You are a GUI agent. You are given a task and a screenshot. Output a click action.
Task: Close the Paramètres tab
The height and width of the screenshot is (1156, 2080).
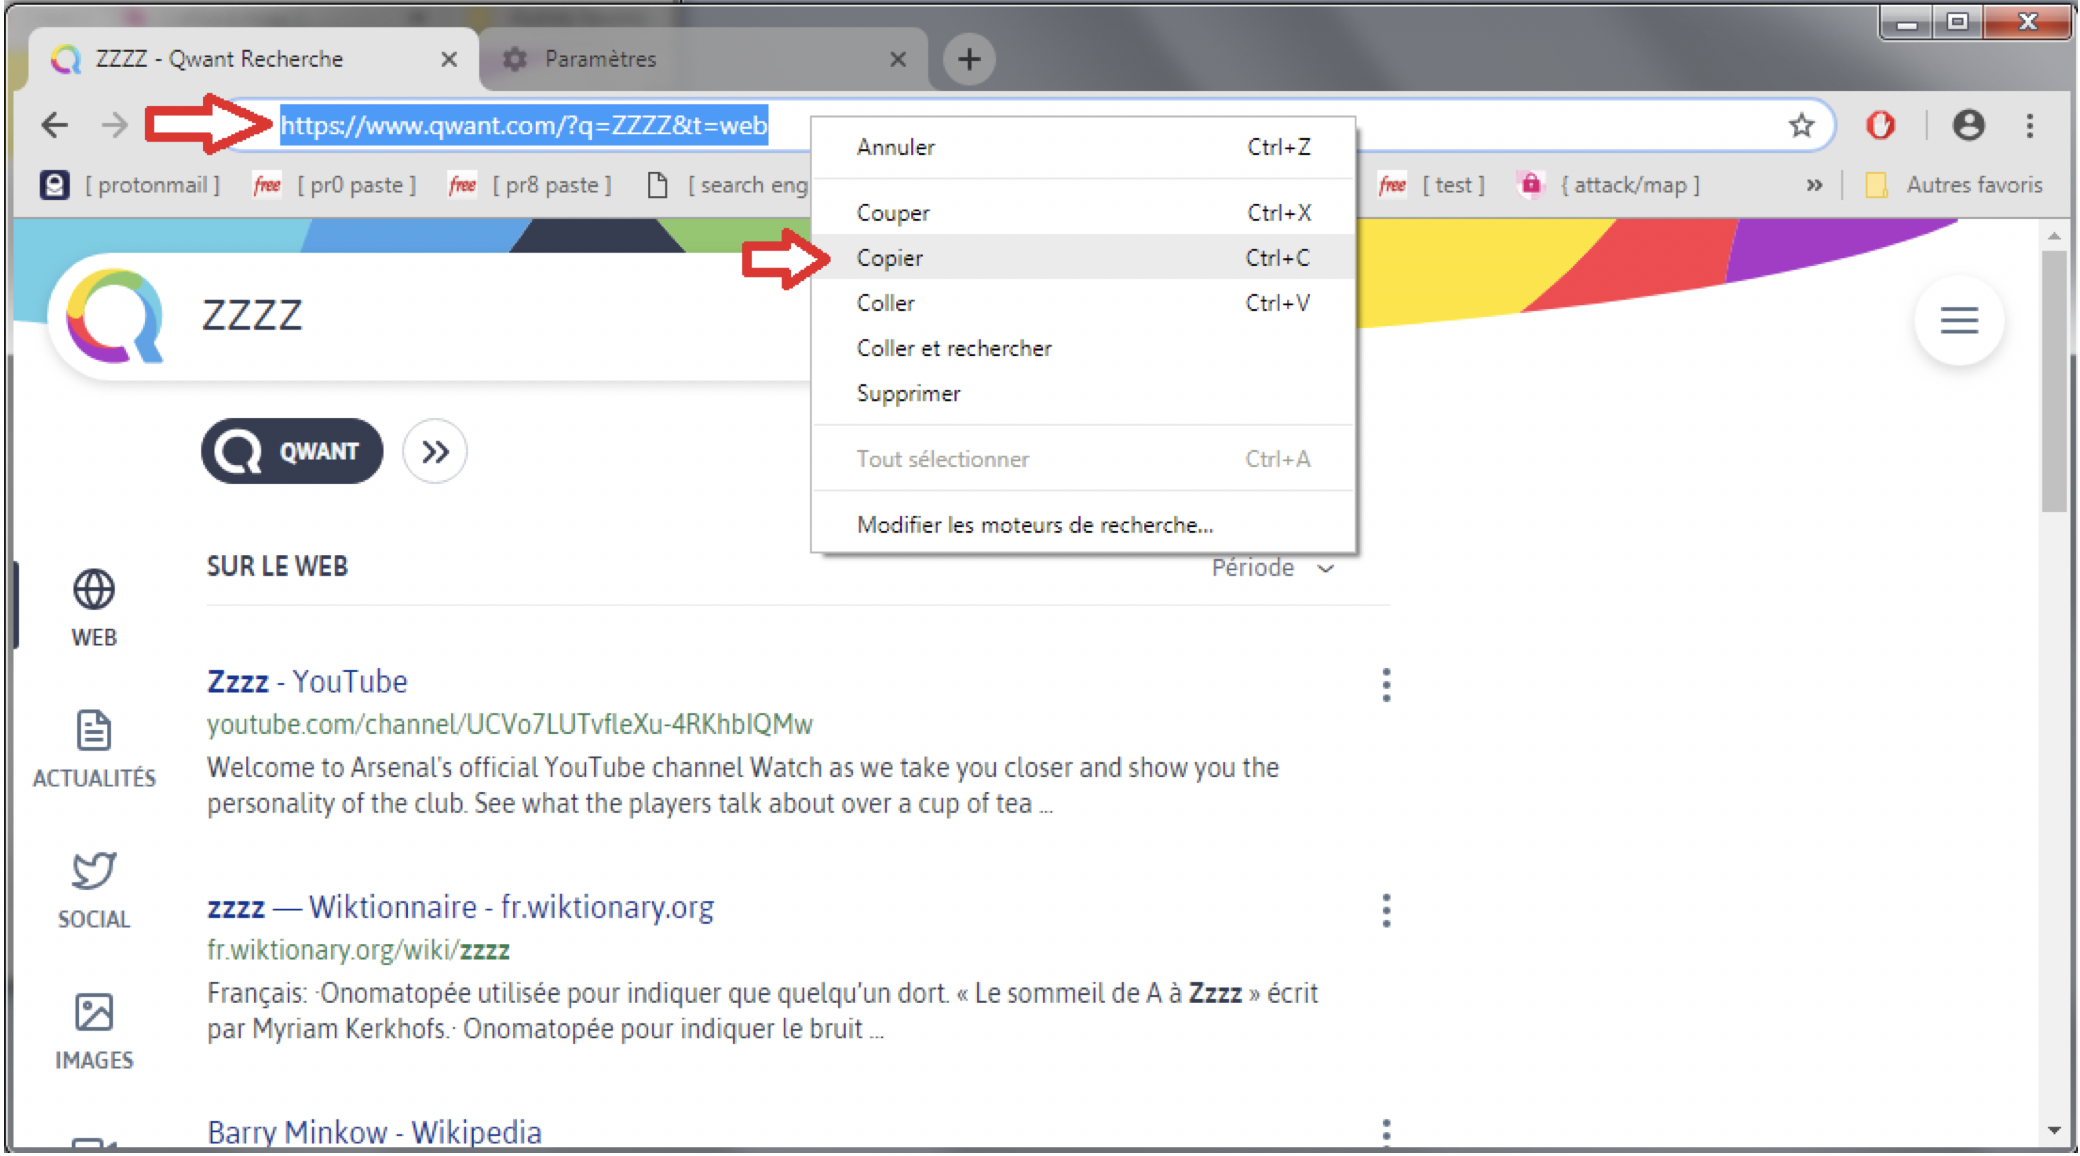pos(897,59)
